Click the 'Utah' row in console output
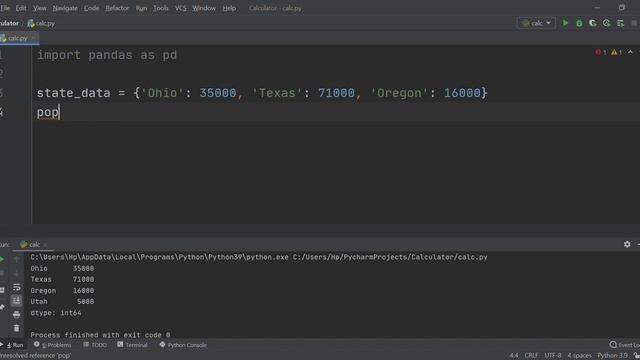The image size is (640, 360). 62,302
